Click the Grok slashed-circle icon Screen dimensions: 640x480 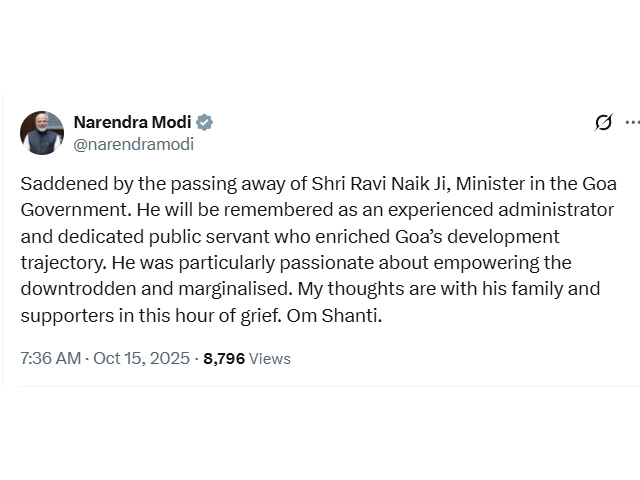pos(603,123)
